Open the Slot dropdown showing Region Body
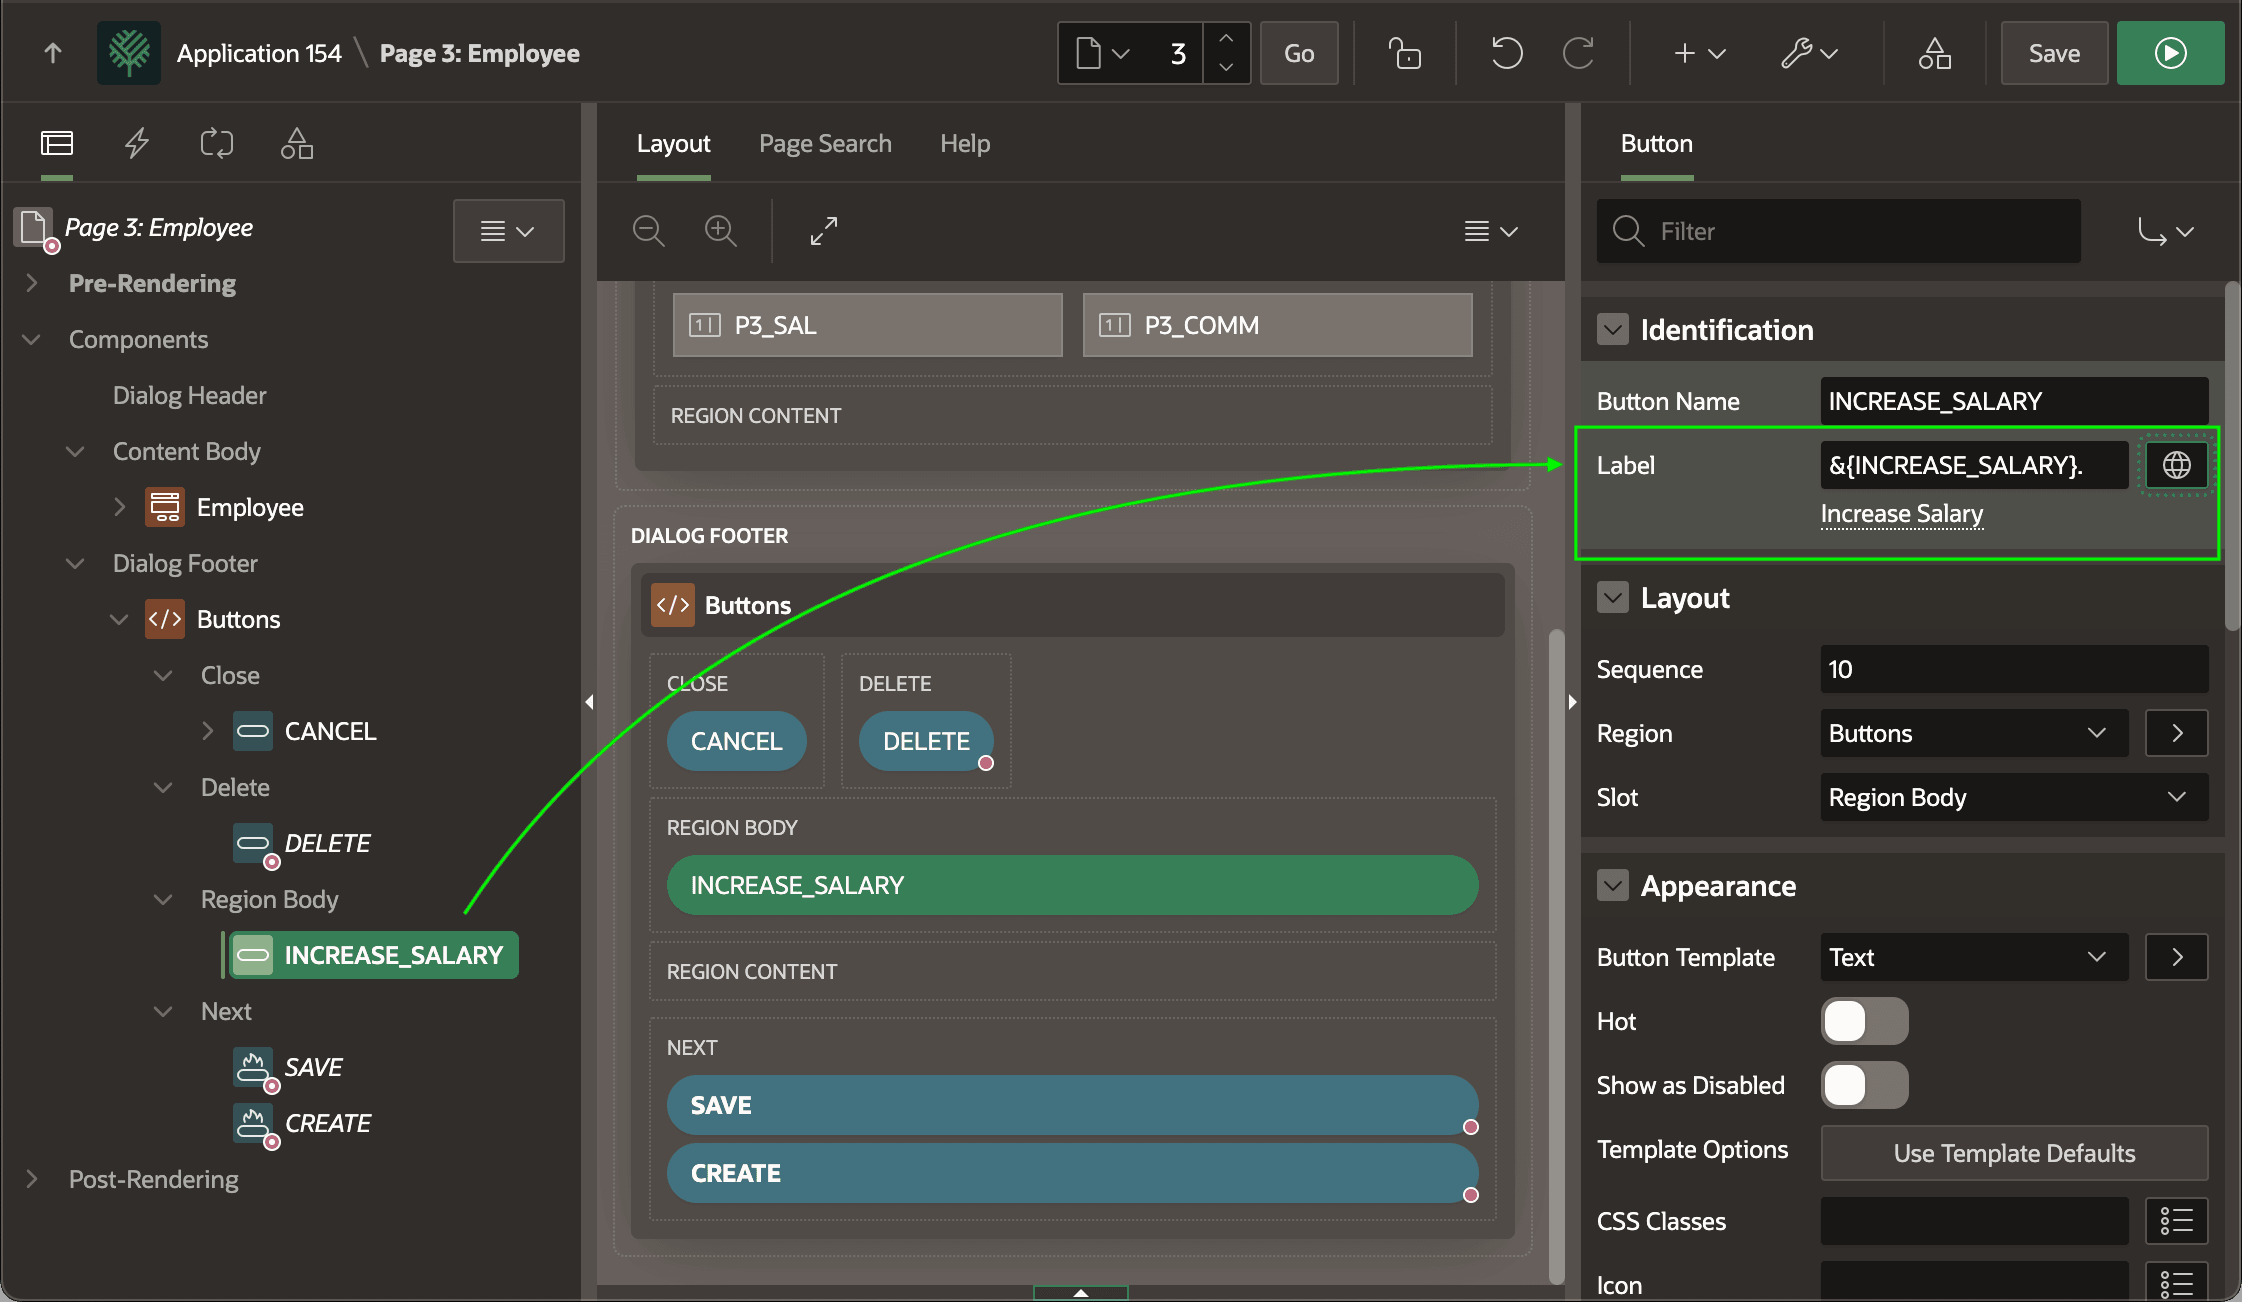 (2014, 797)
